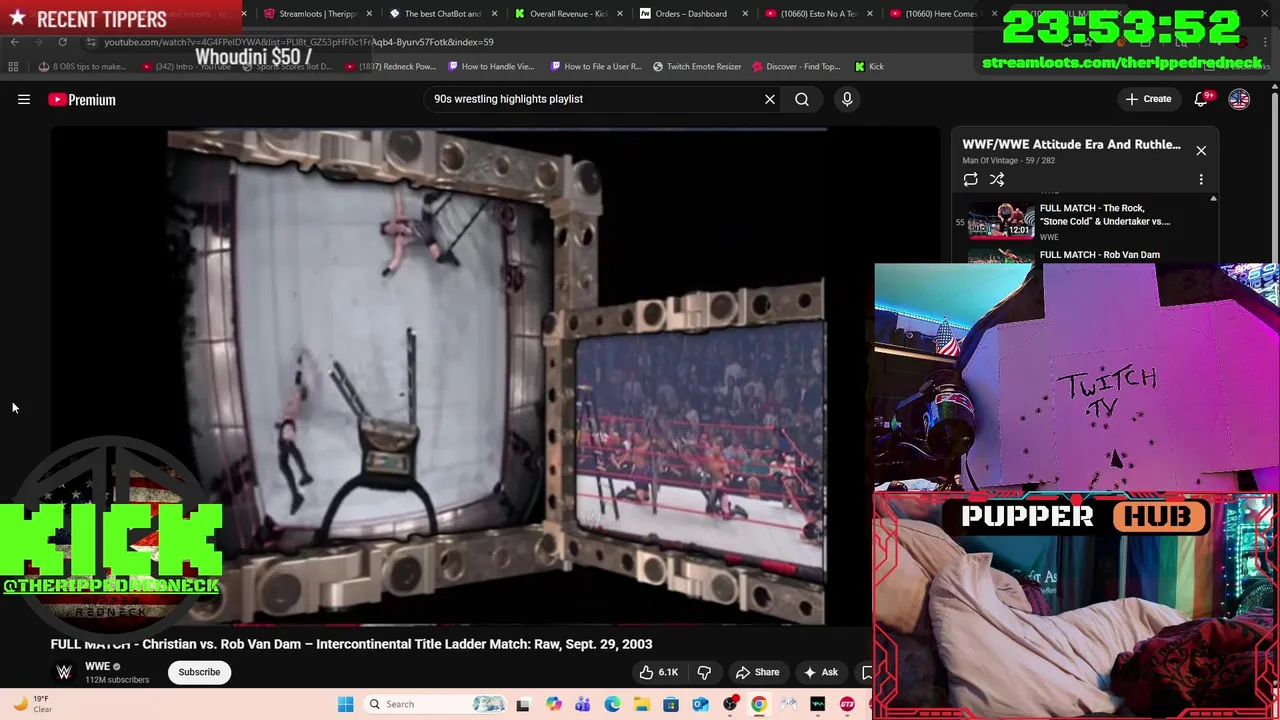Open Microsoft Teams from taskbar

click(582, 704)
